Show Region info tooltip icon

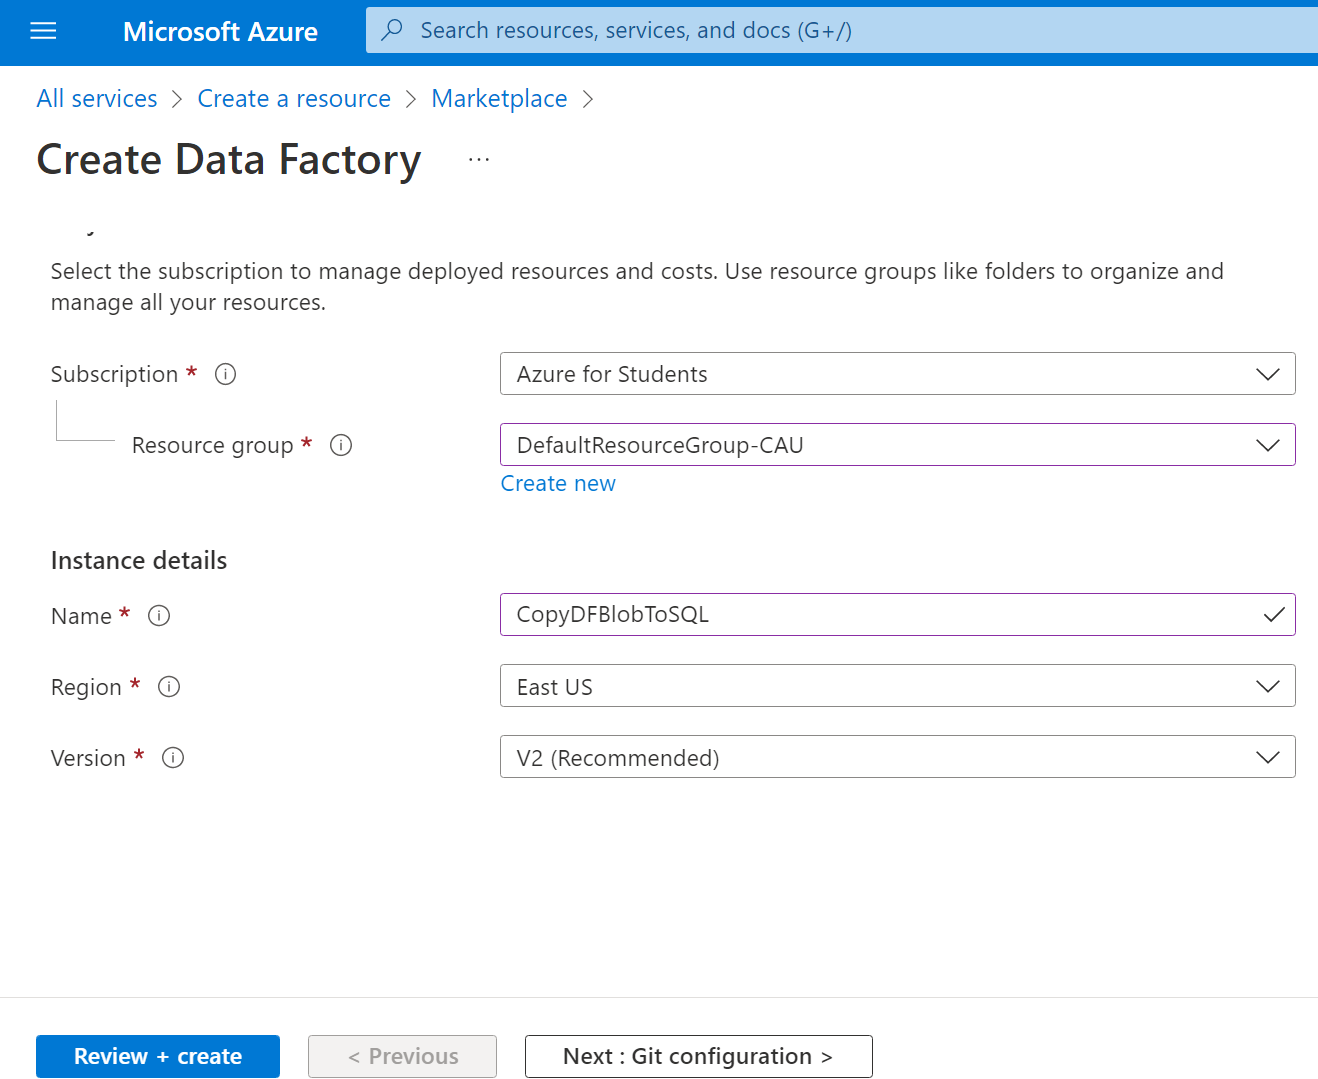169,687
